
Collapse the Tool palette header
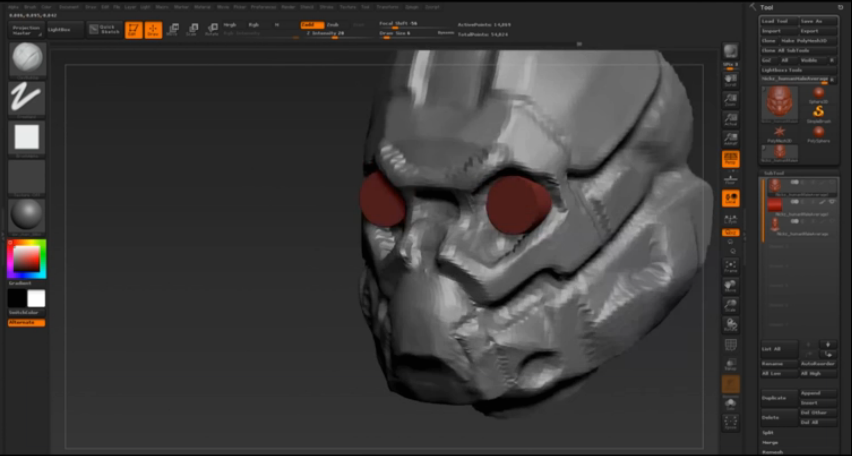point(767,7)
